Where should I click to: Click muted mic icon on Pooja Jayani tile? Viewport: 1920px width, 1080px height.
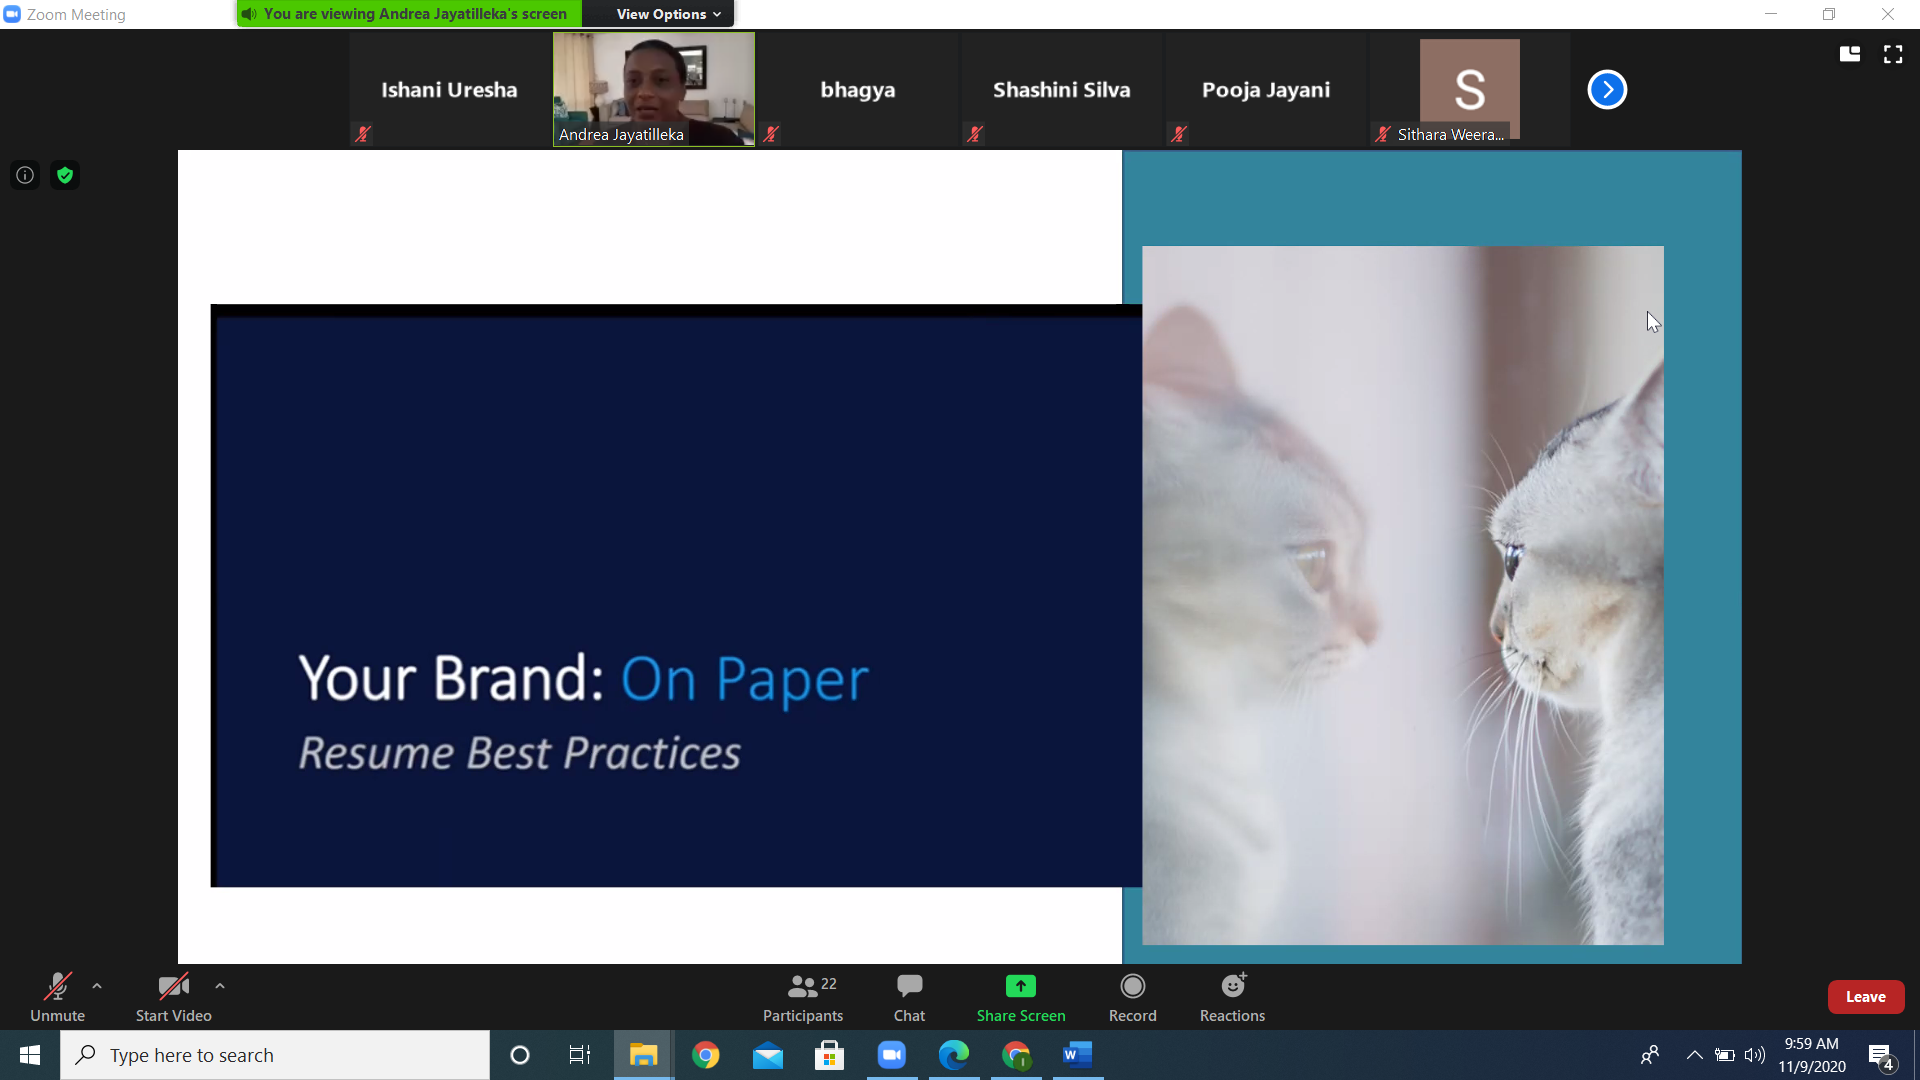1179,134
